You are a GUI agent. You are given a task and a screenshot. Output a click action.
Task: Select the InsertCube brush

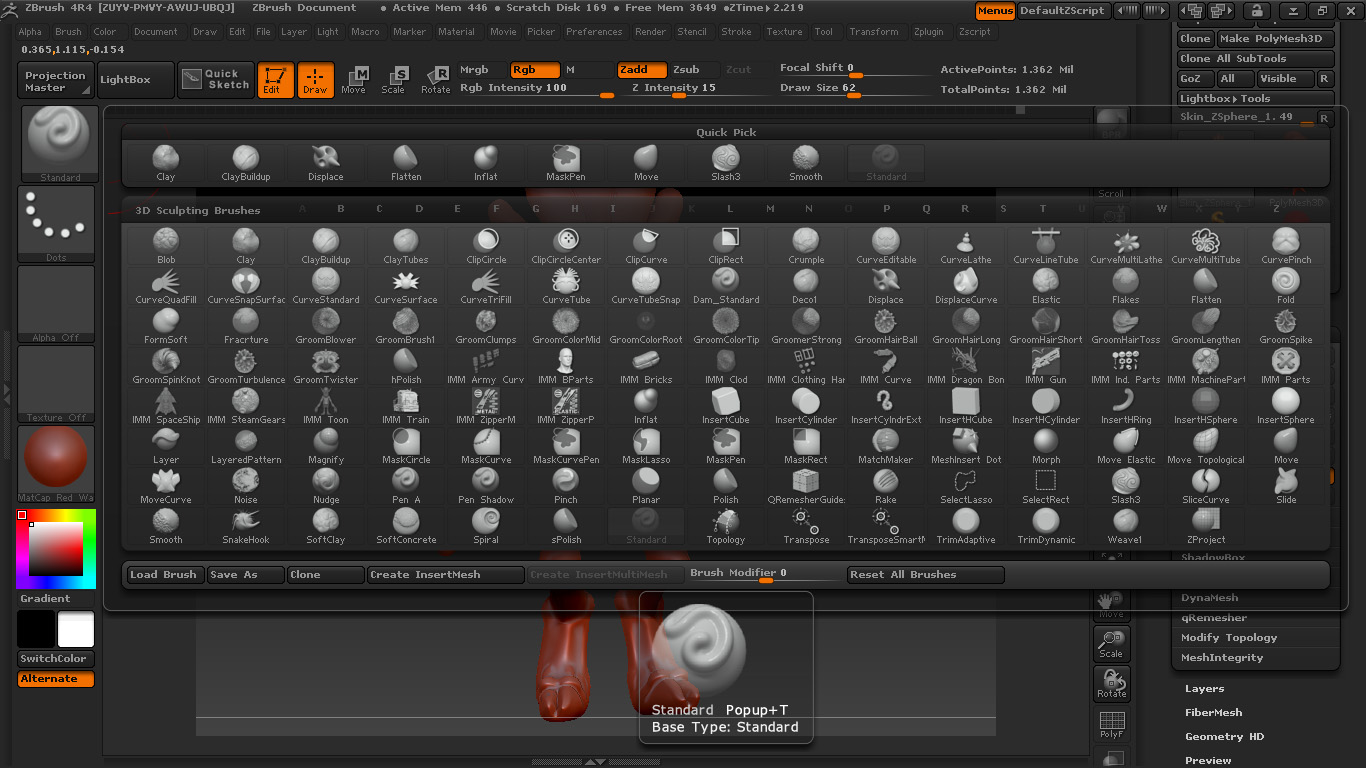(x=726, y=406)
